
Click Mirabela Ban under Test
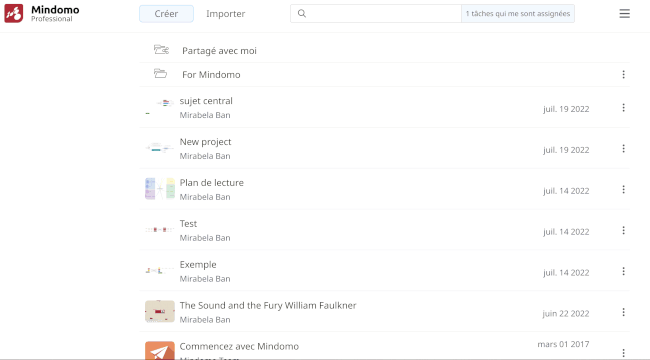[x=205, y=238]
